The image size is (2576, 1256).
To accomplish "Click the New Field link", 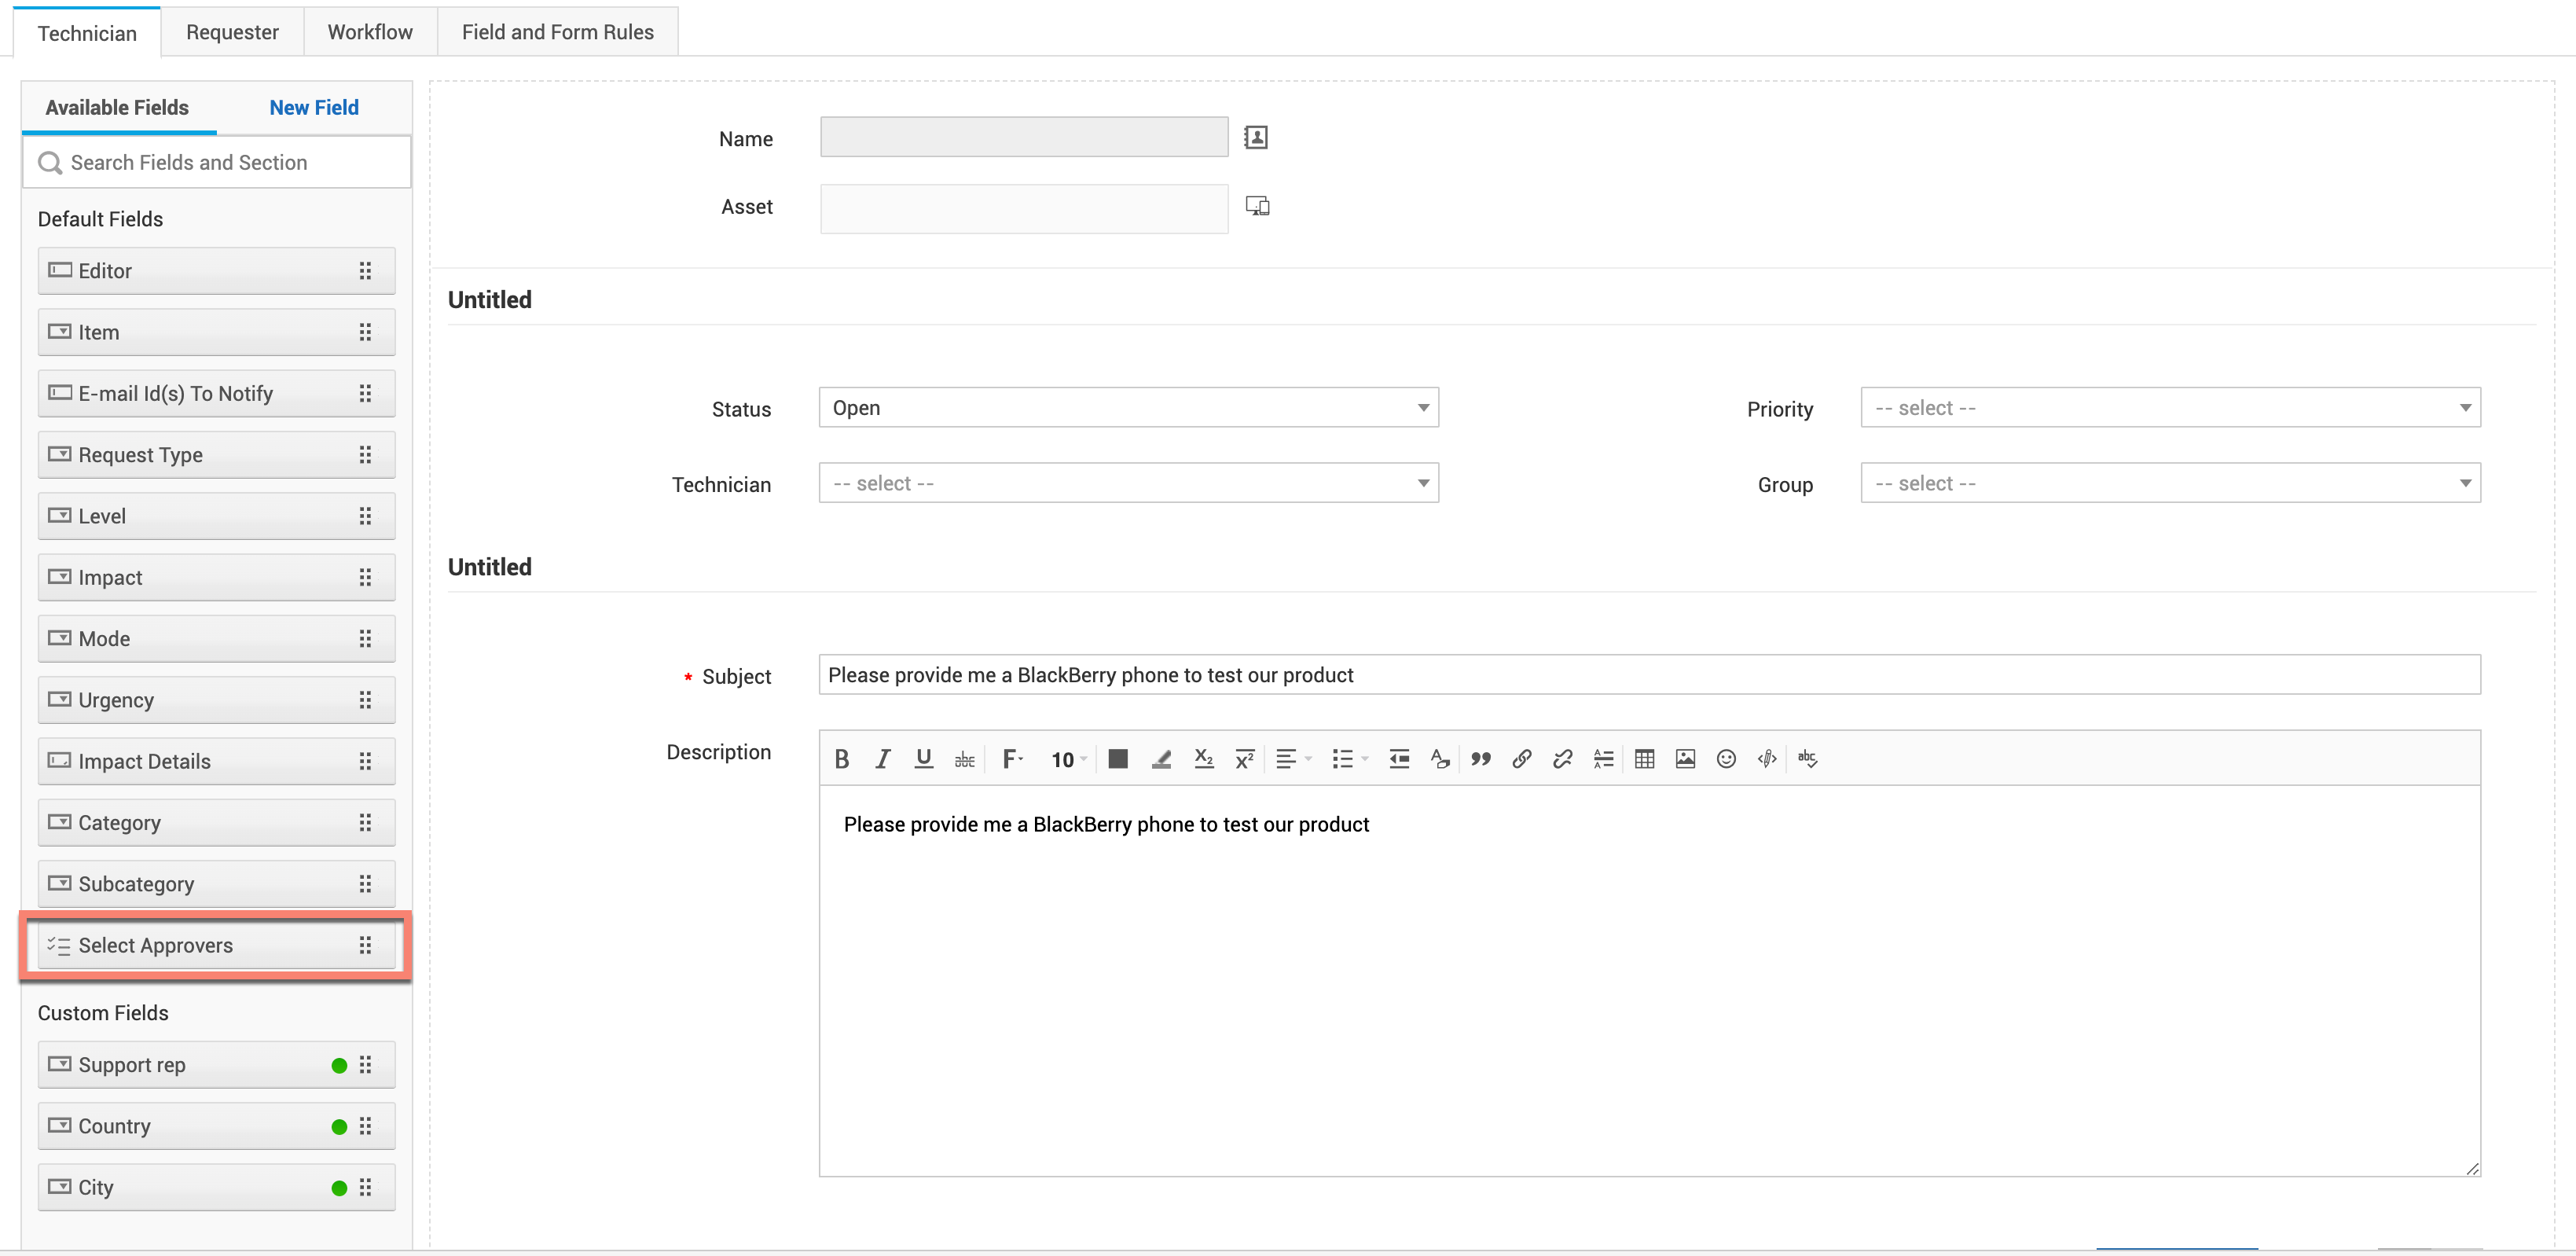I will (x=314, y=108).
